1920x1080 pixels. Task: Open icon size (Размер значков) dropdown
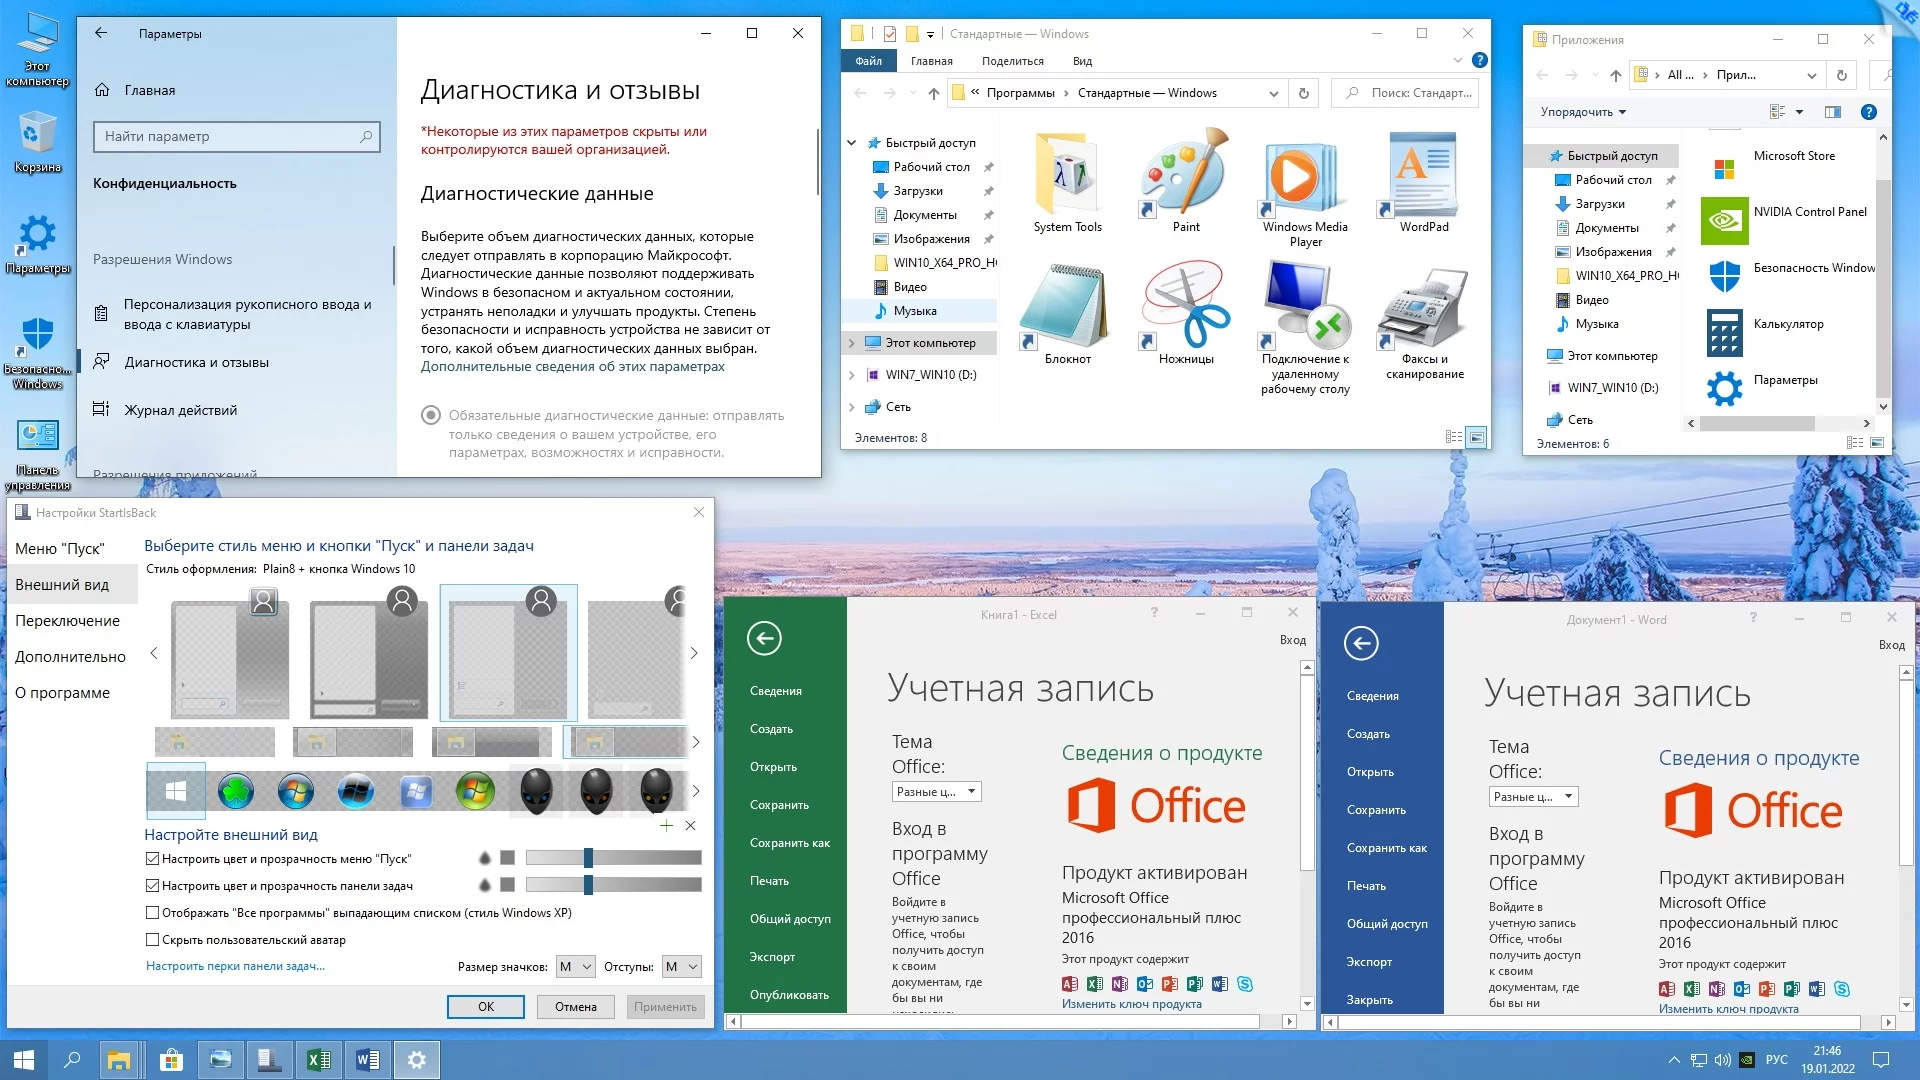[576, 967]
